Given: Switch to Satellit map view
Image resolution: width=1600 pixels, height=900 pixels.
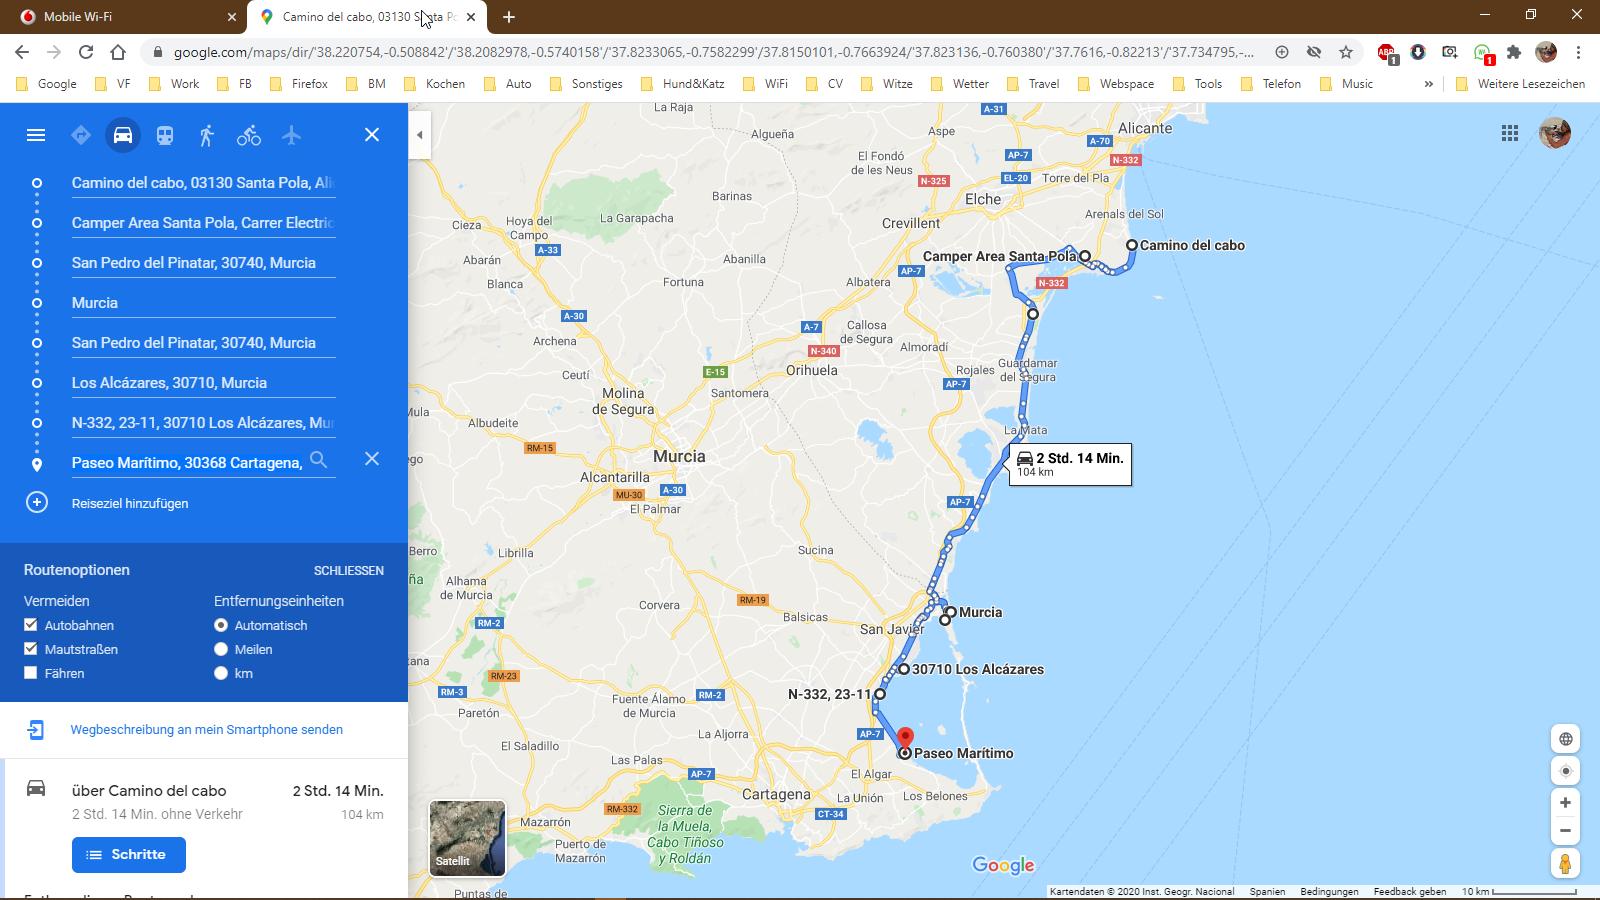Looking at the screenshot, I should point(467,838).
